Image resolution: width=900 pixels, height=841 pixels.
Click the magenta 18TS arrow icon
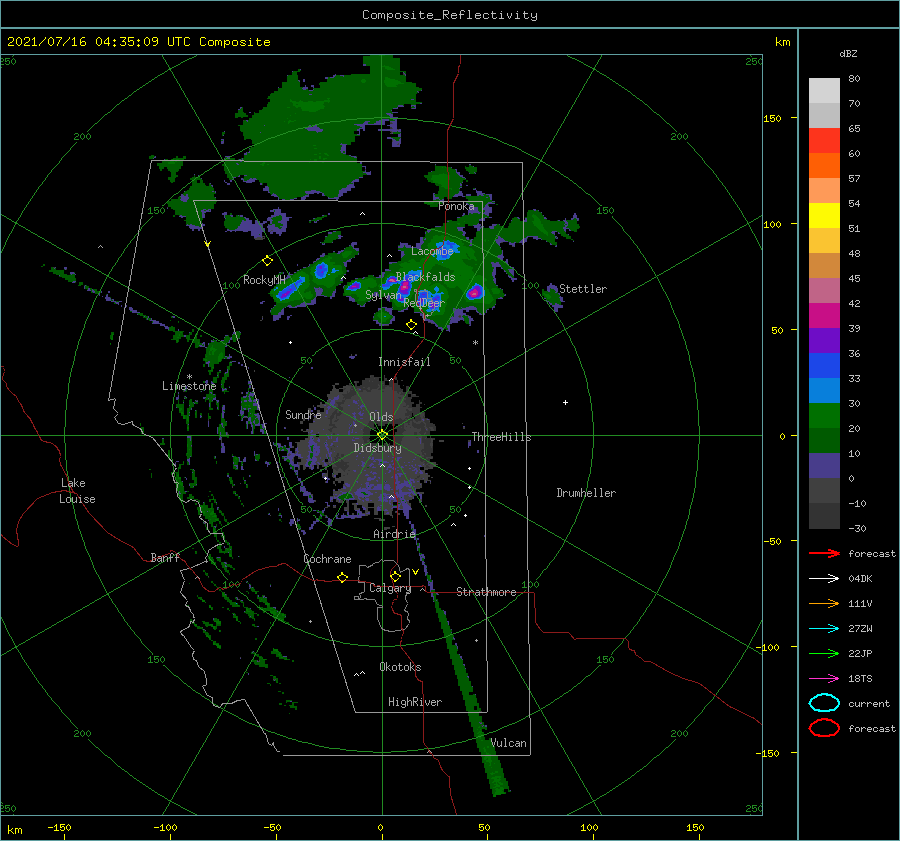click(x=824, y=679)
